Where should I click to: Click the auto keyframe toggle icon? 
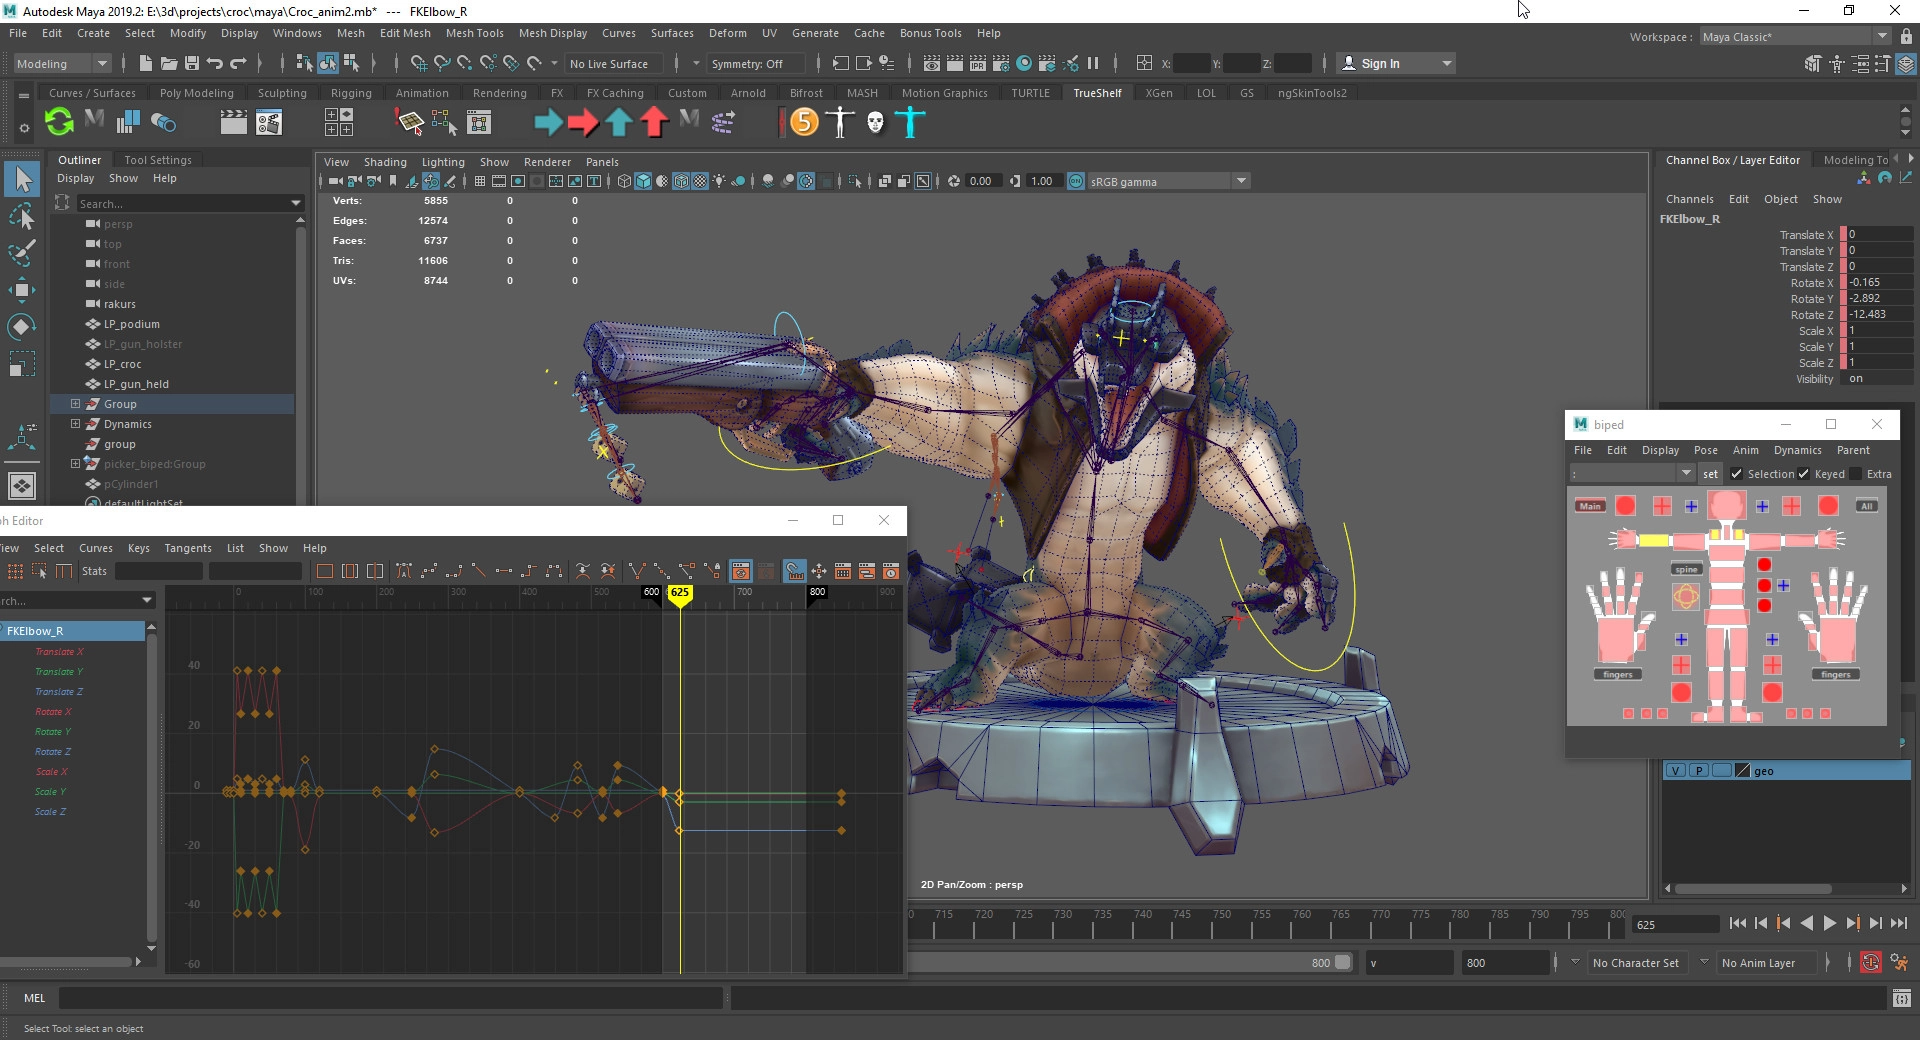[x=1870, y=962]
